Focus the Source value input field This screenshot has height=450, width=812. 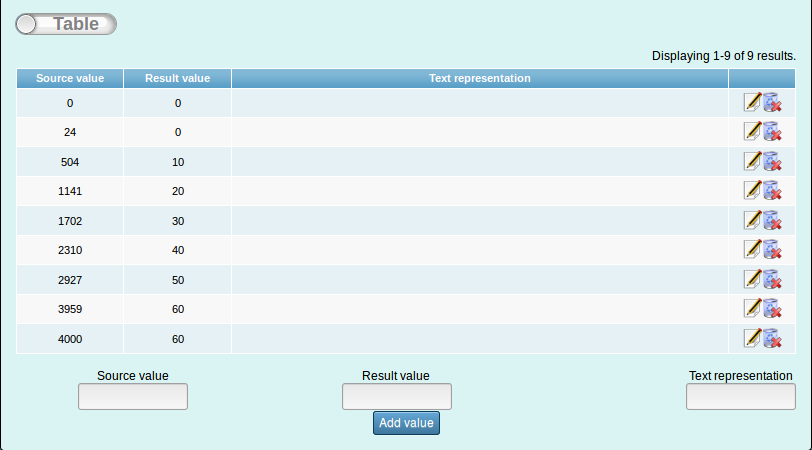coord(133,397)
